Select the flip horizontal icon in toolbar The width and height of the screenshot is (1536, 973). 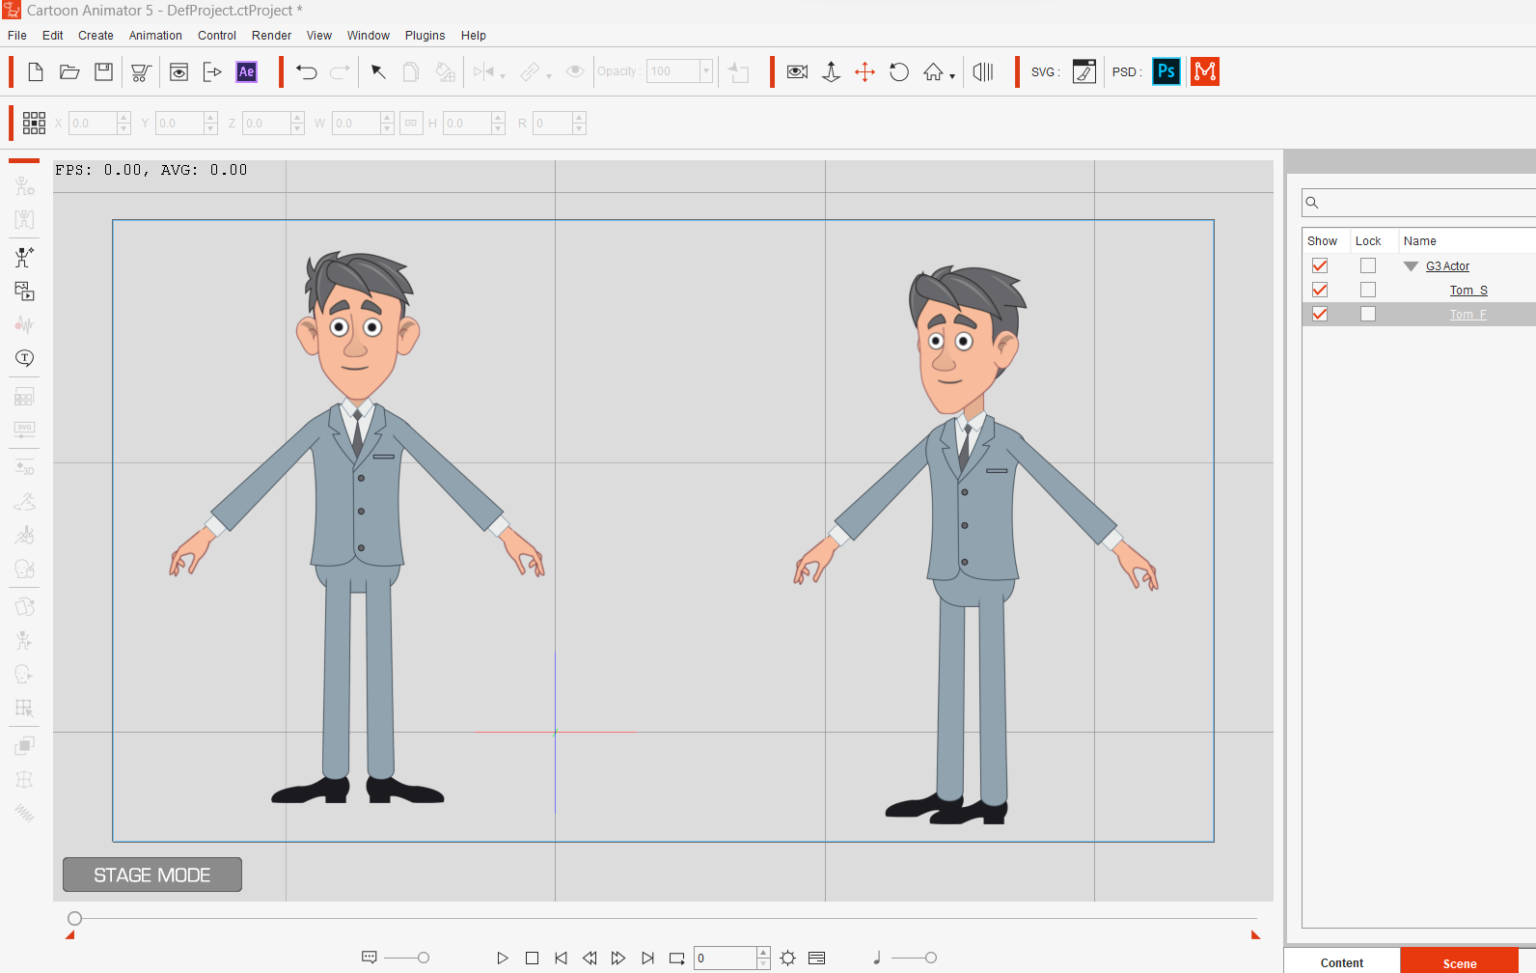pos(982,71)
